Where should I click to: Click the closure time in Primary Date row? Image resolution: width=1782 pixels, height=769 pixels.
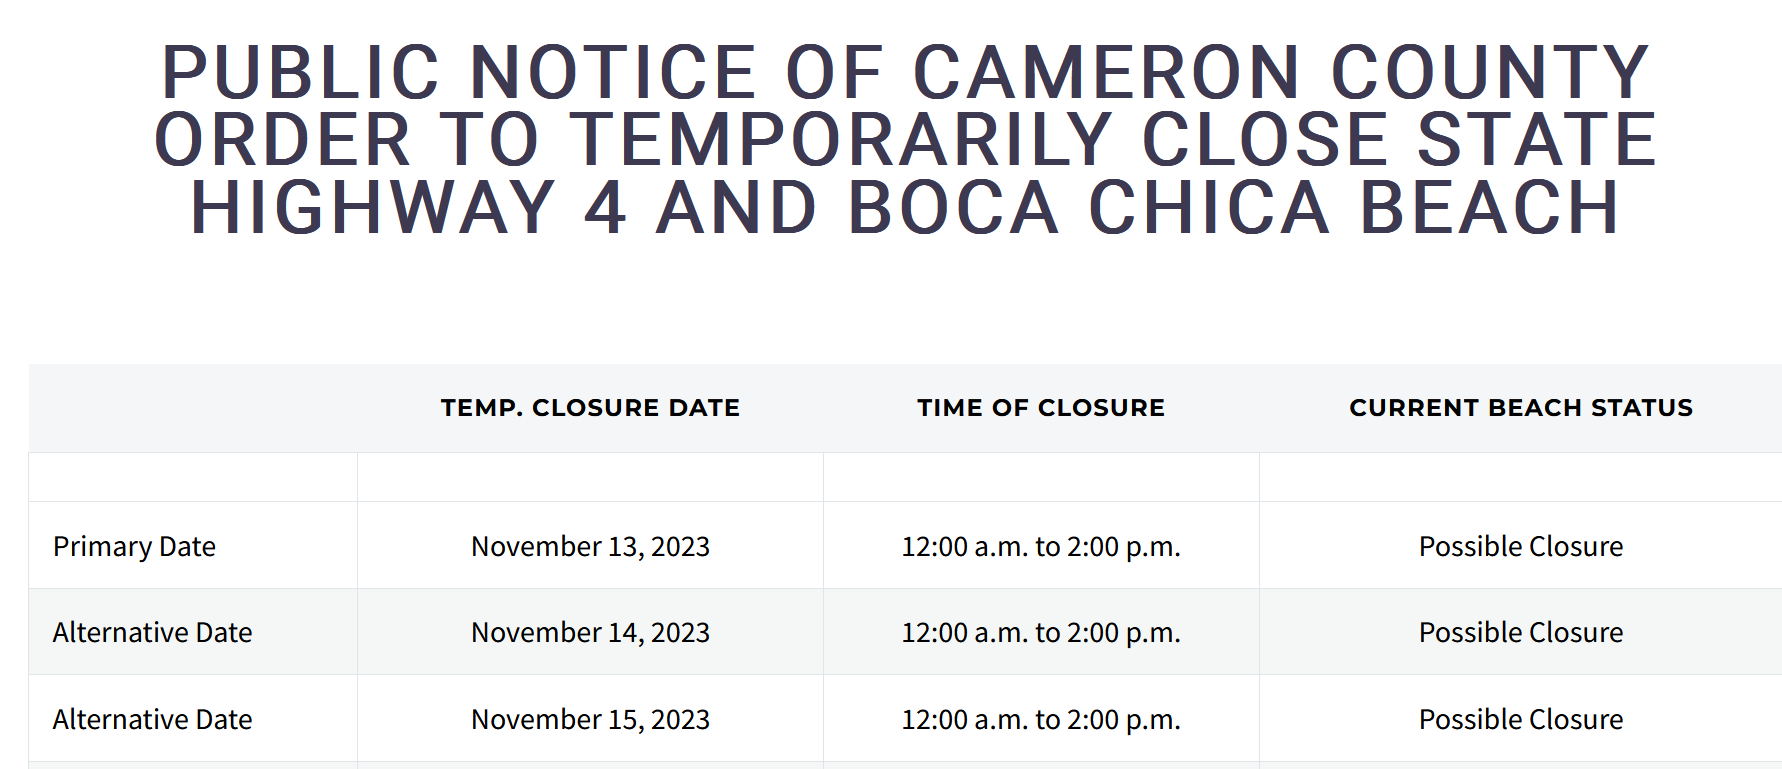(1041, 547)
